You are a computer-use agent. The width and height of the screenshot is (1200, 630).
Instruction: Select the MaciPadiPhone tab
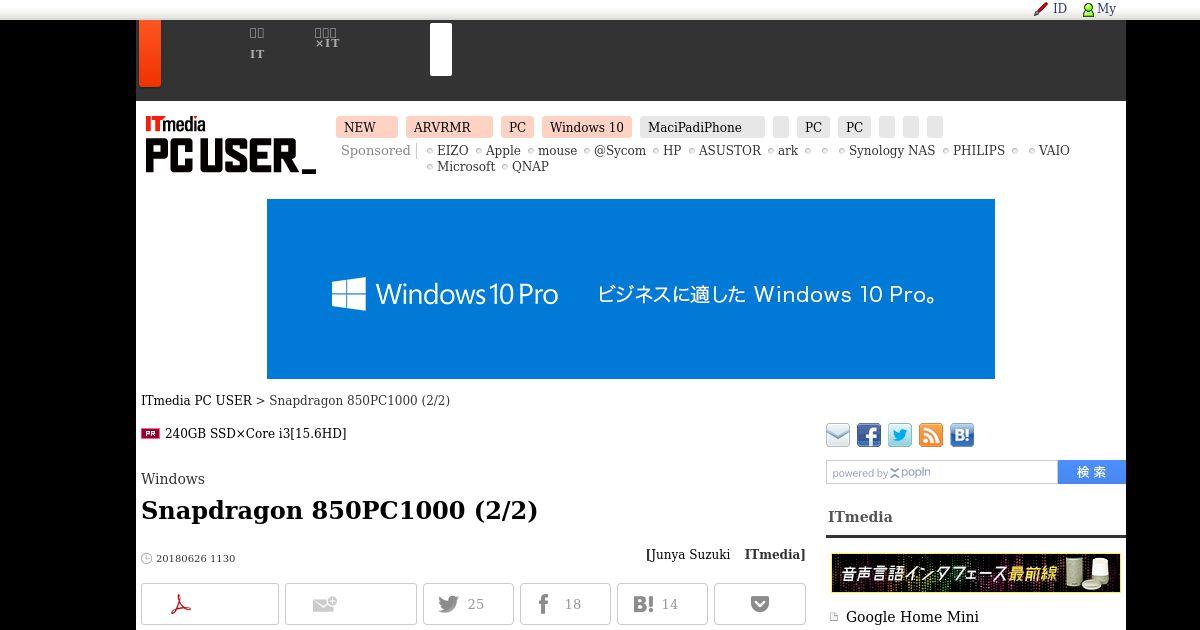click(x=702, y=127)
